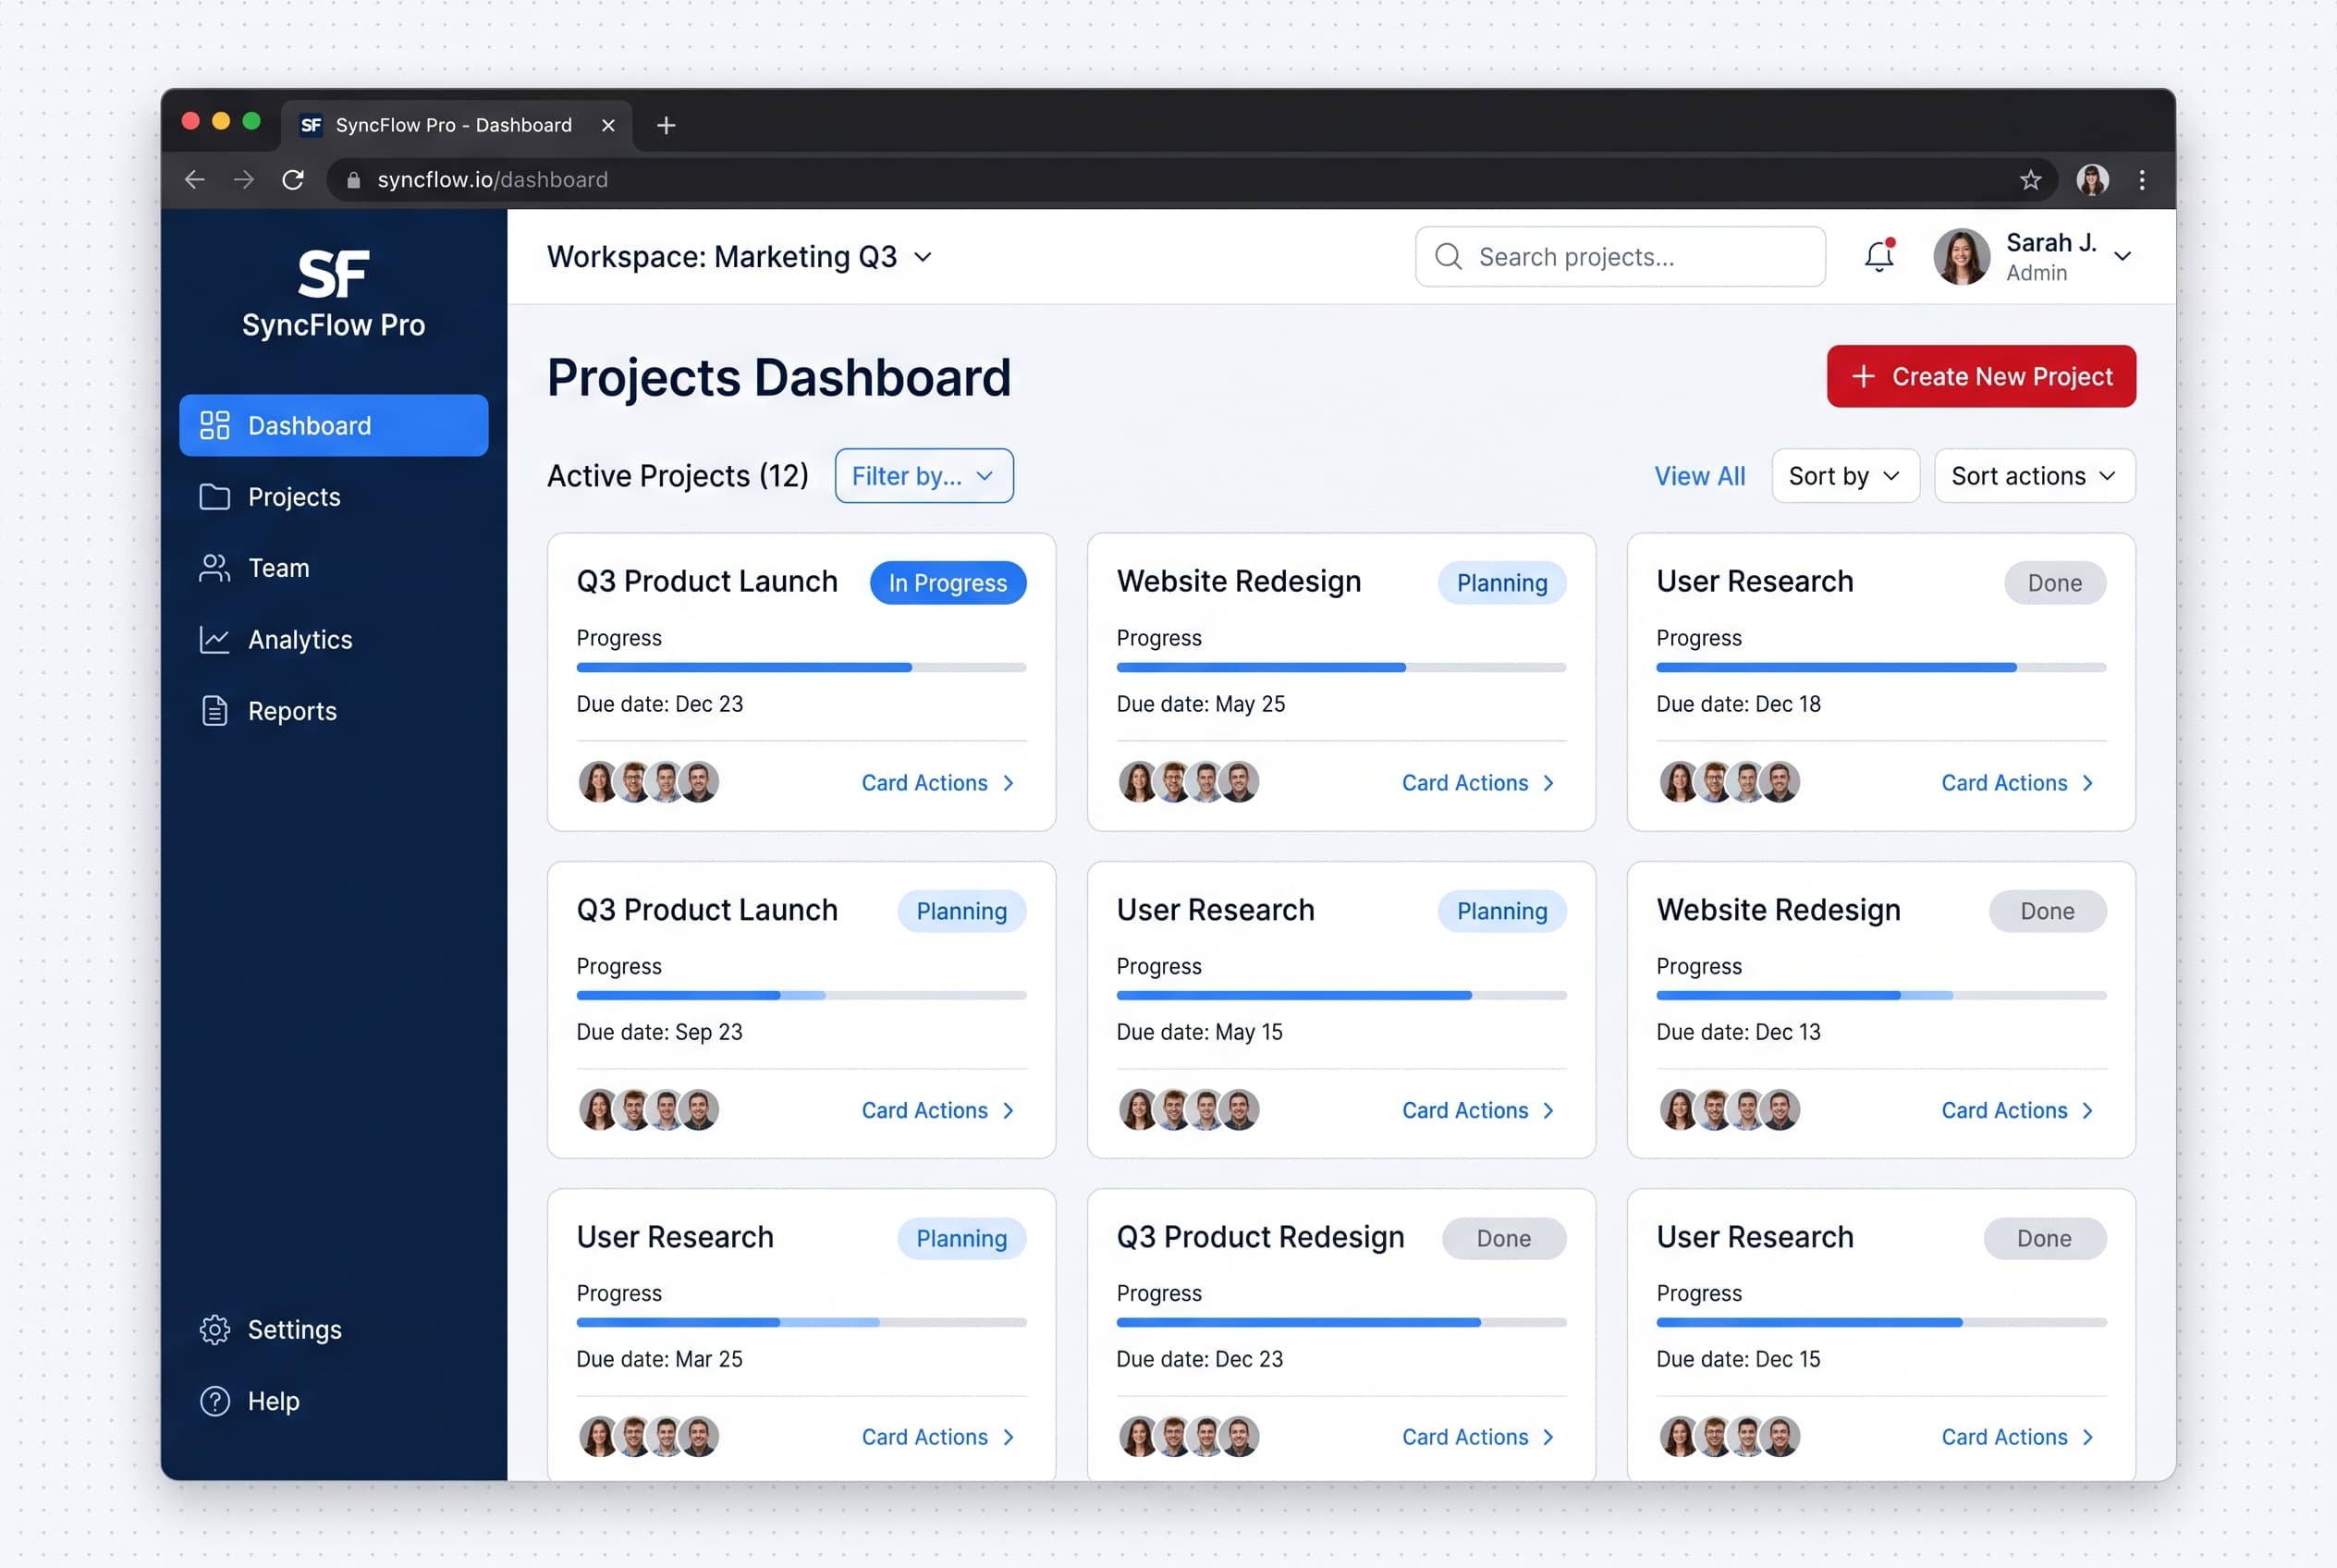The image size is (2337, 1568).
Task: Click the Team people icon
Action: (x=214, y=568)
